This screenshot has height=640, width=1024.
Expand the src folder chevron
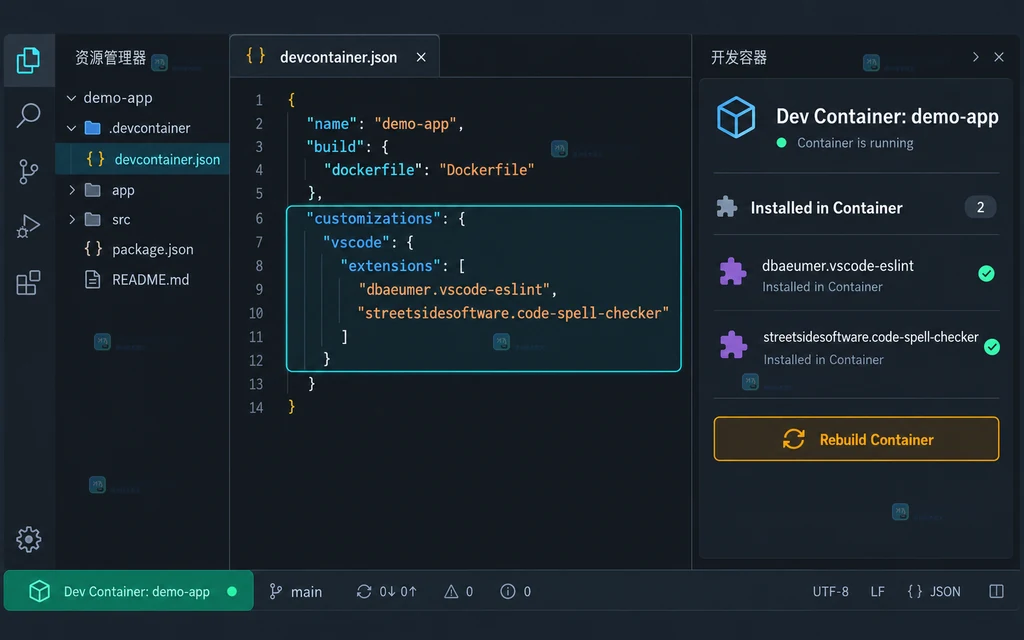click(72, 219)
